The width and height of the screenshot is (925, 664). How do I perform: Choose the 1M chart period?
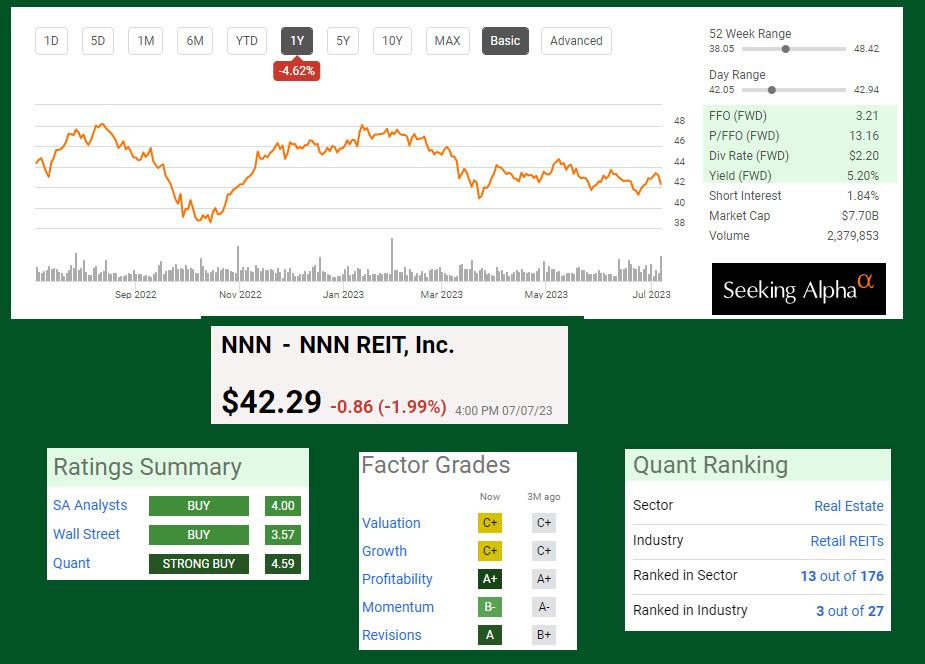(x=146, y=41)
